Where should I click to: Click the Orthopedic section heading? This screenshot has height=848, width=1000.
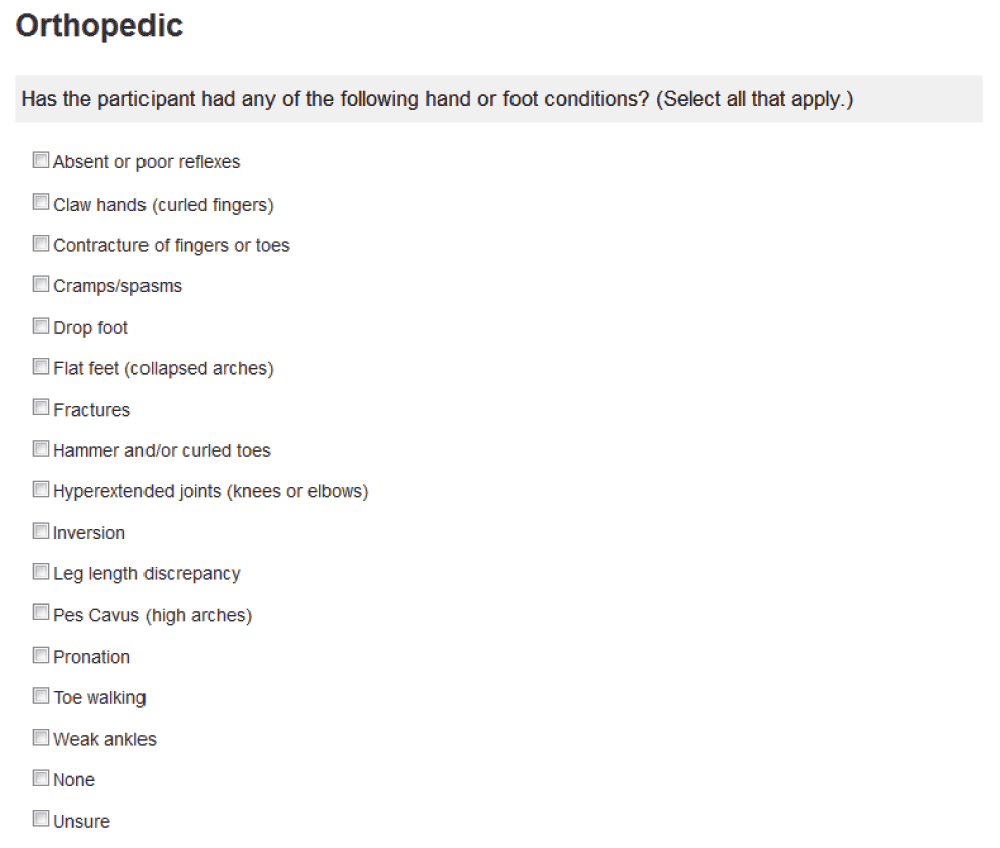pyautogui.click(x=99, y=27)
